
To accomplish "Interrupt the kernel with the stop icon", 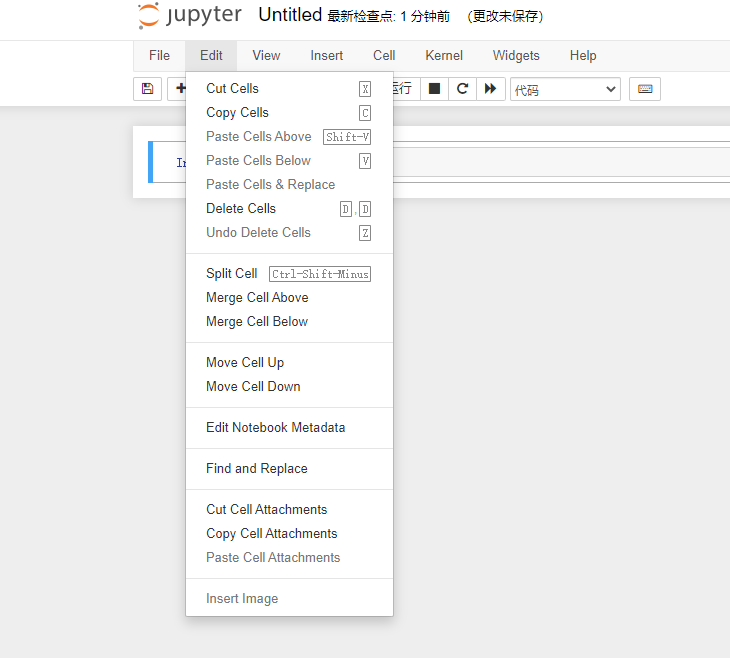I will pos(434,88).
